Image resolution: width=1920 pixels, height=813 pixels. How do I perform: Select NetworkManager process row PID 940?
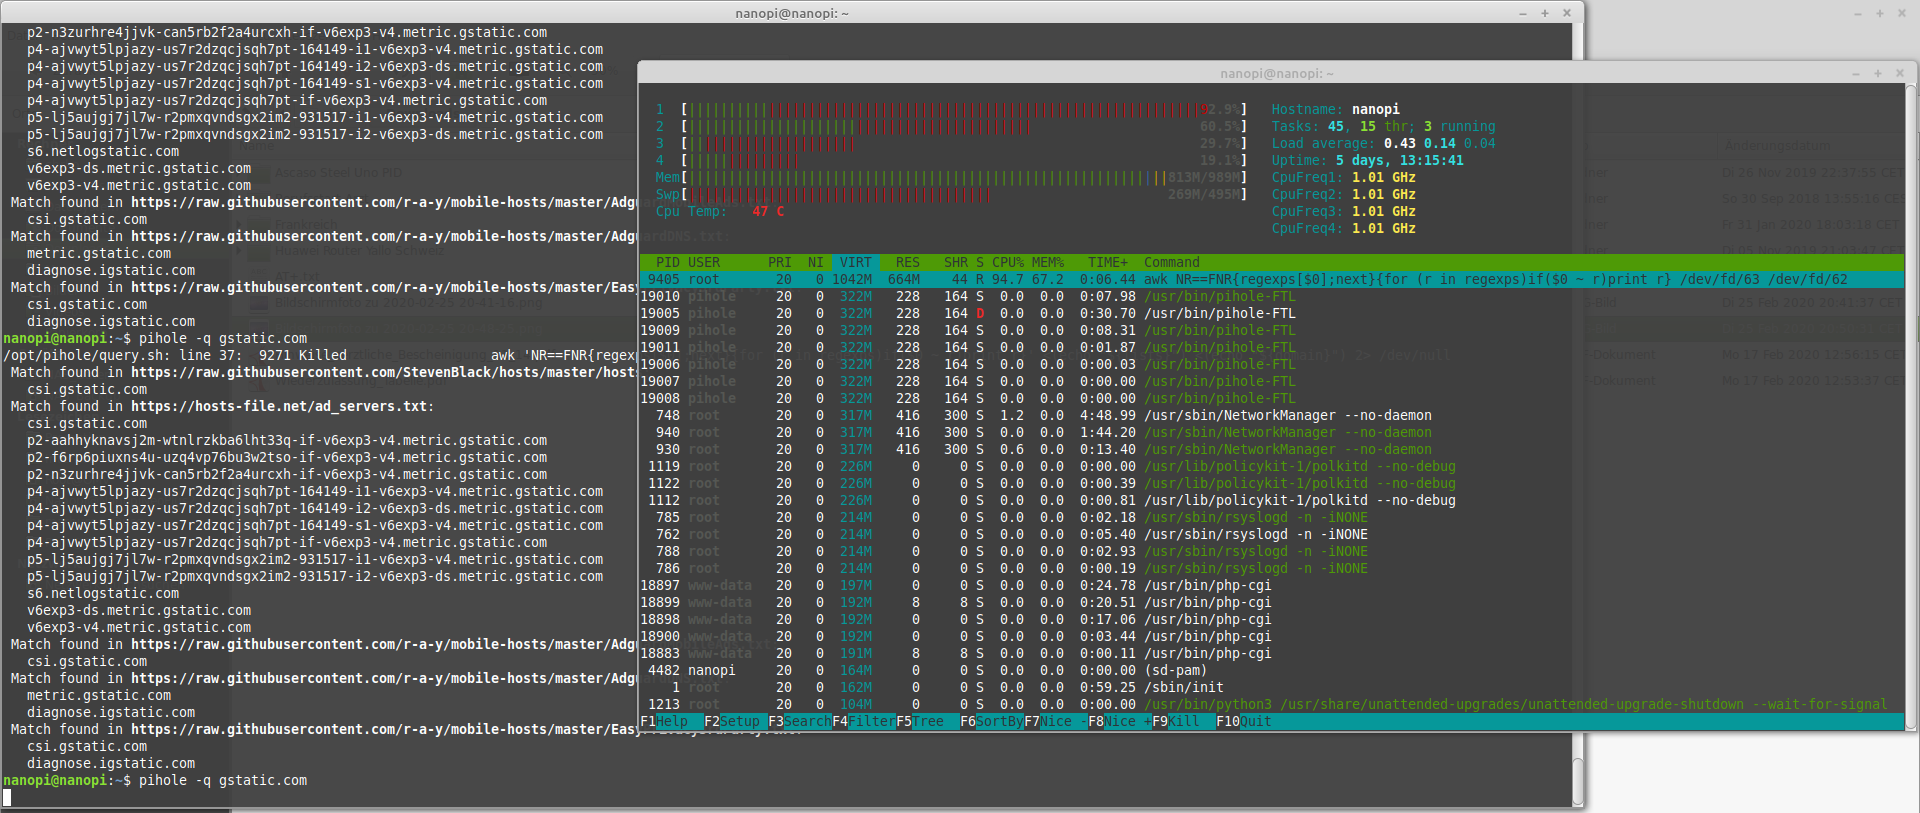click(1271, 433)
